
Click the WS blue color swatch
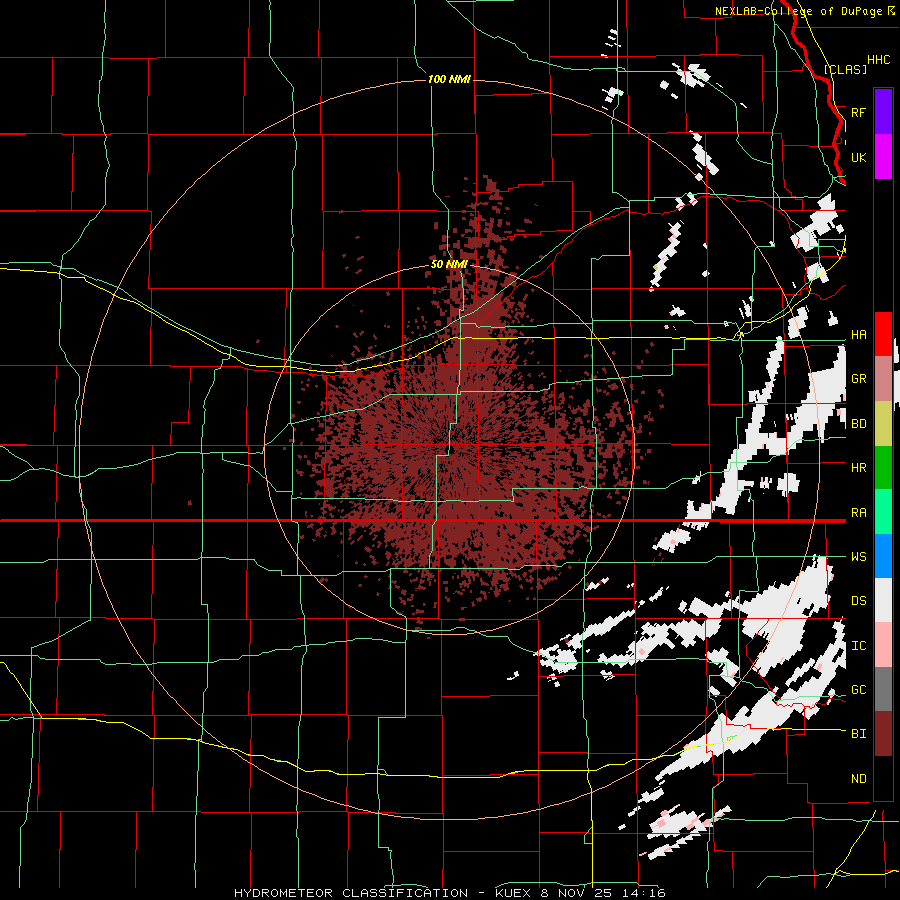(x=883, y=556)
